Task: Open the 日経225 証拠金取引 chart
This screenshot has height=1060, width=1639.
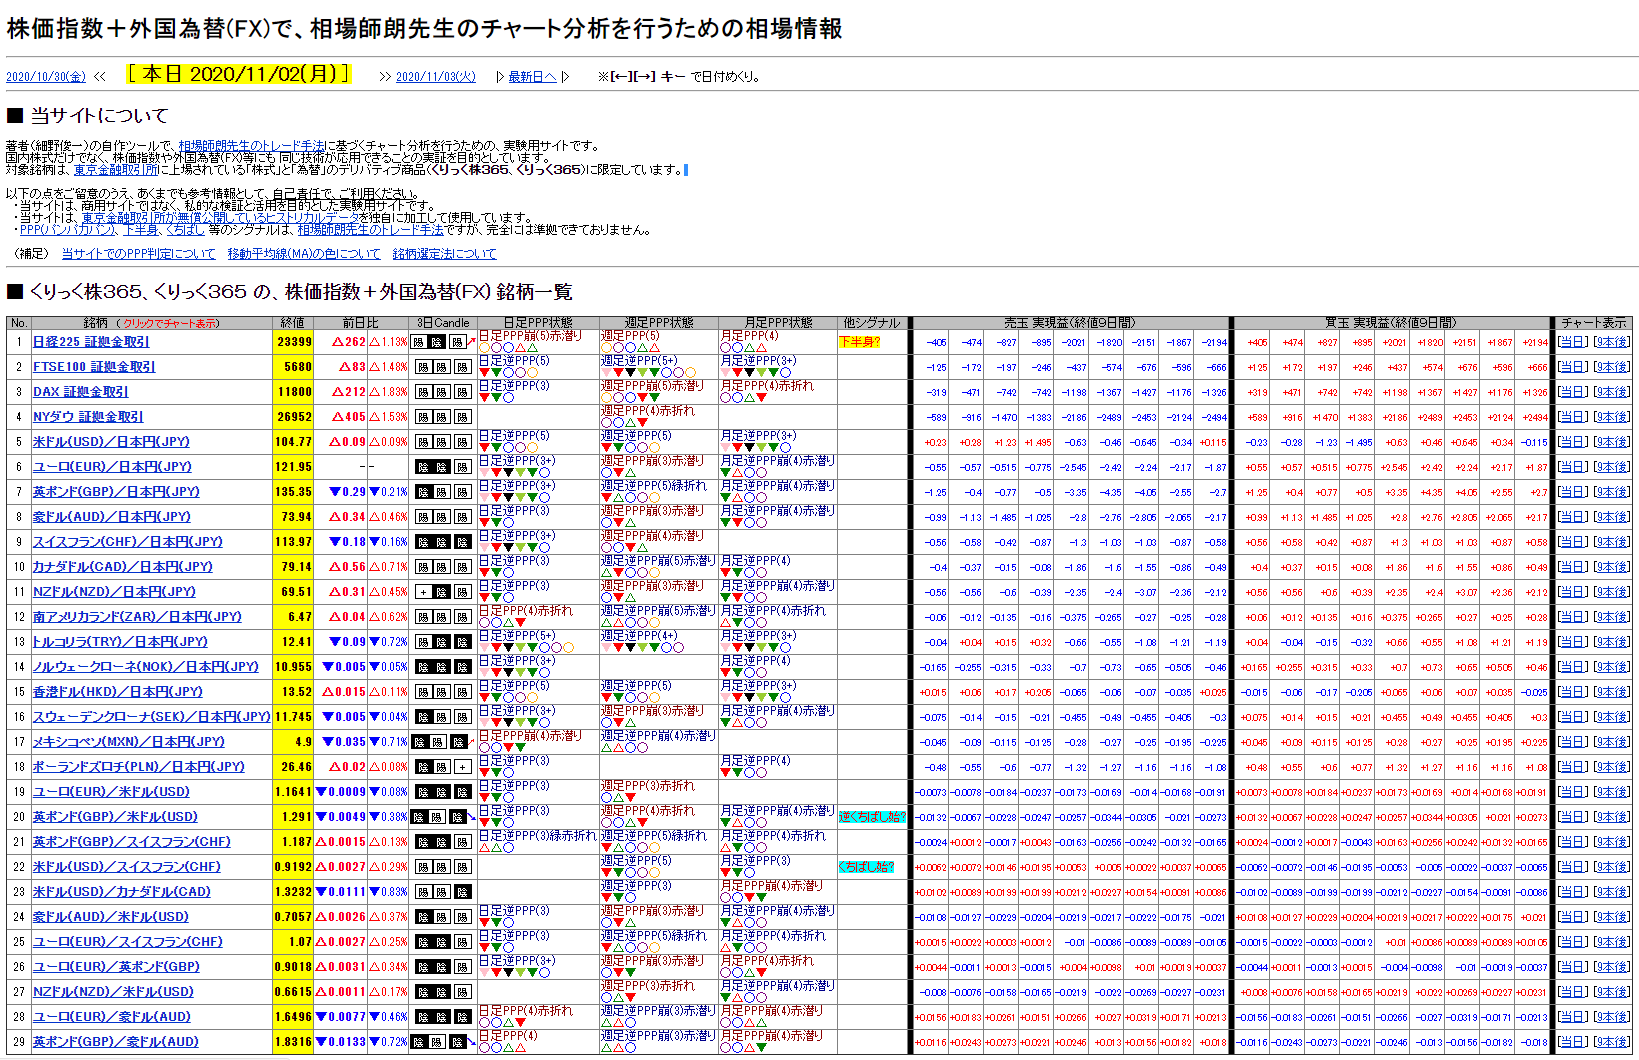Action: tap(91, 342)
